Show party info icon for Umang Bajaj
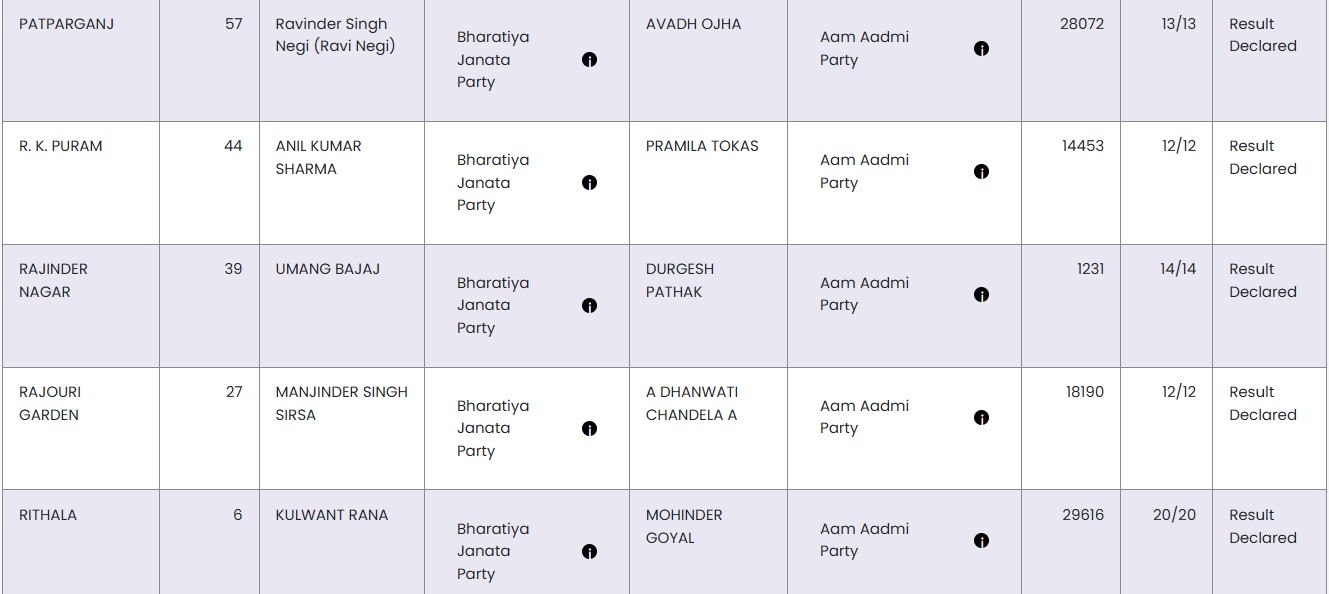1329x594 pixels. pyautogui.click(x=590, y=306)
